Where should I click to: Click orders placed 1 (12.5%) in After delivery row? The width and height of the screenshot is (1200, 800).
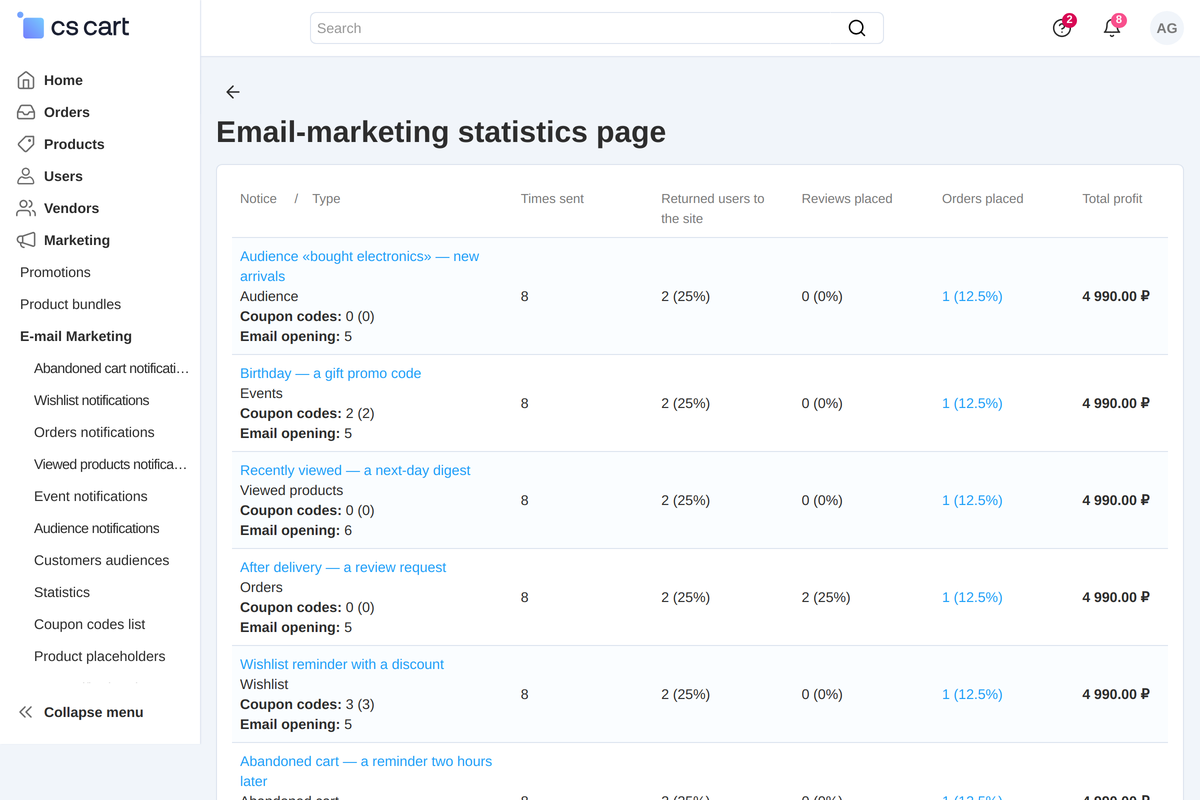pos(972,597)
